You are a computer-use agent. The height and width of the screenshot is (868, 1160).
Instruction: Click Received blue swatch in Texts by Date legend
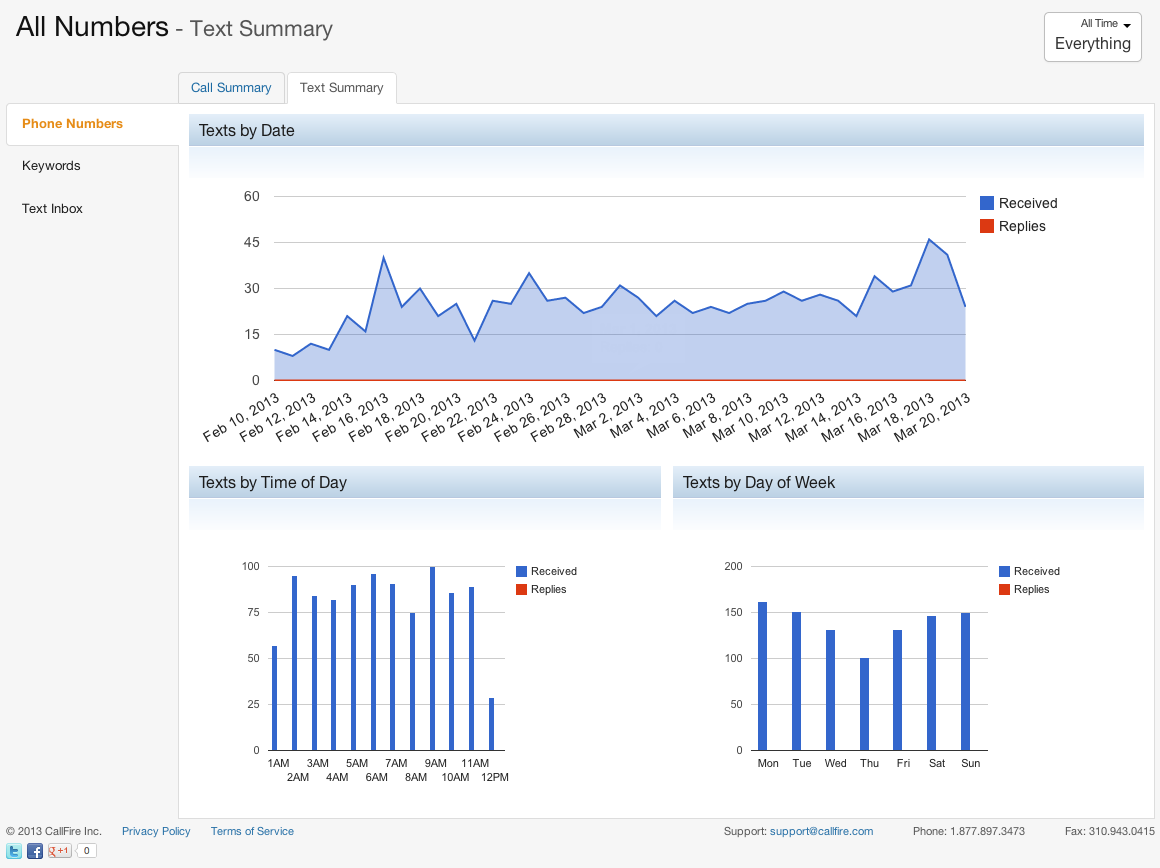pyautogui.click(x=987, y=203)
